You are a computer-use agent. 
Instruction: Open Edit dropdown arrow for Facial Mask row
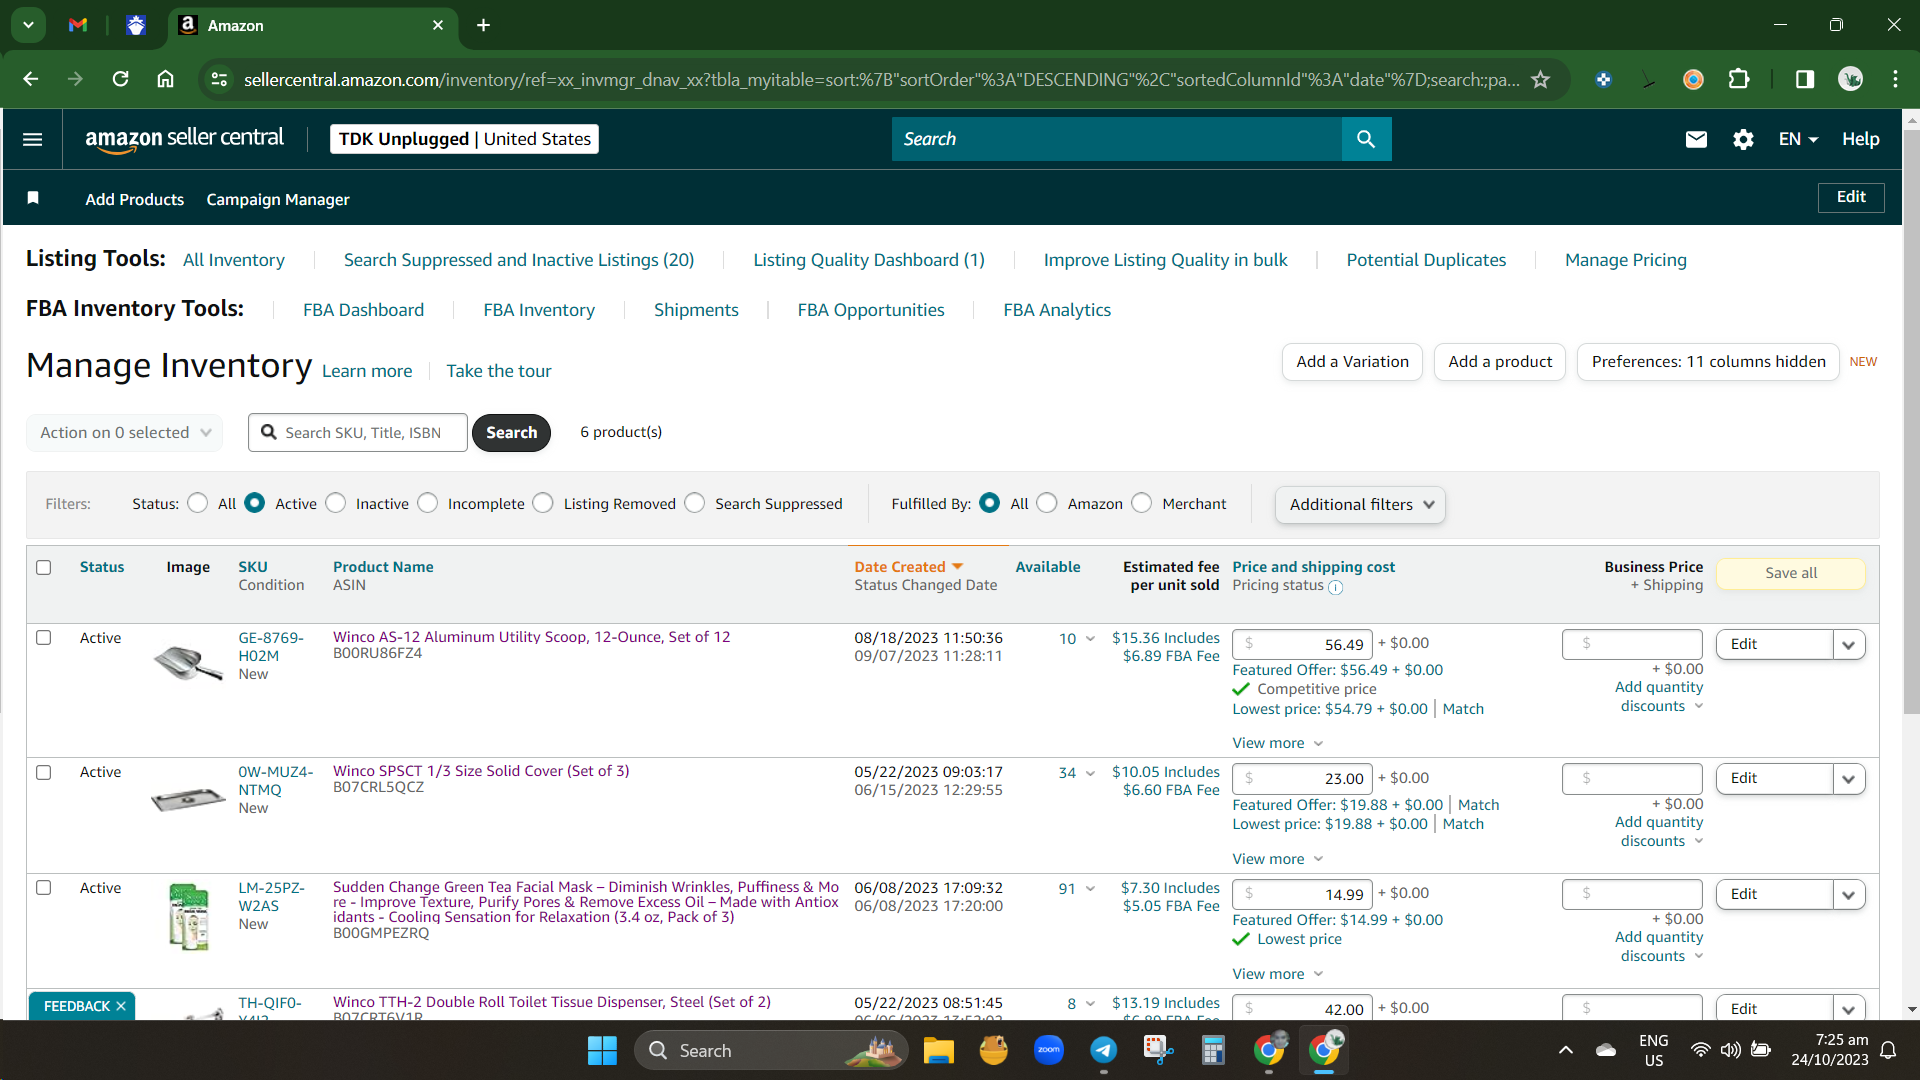tap(1849, 895)
